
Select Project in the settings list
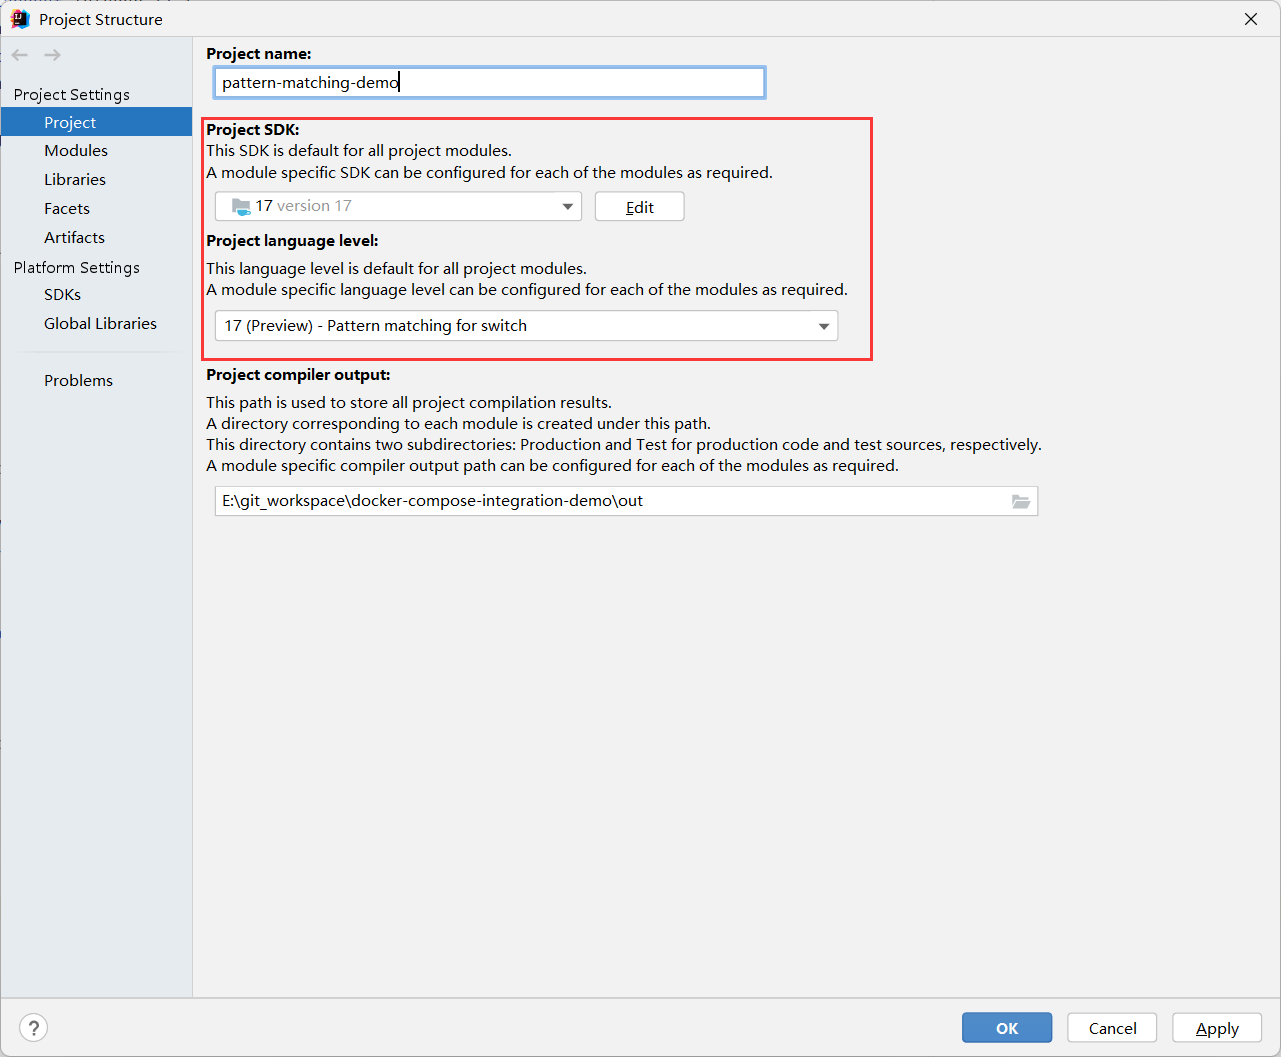click(x=96, y=122)
